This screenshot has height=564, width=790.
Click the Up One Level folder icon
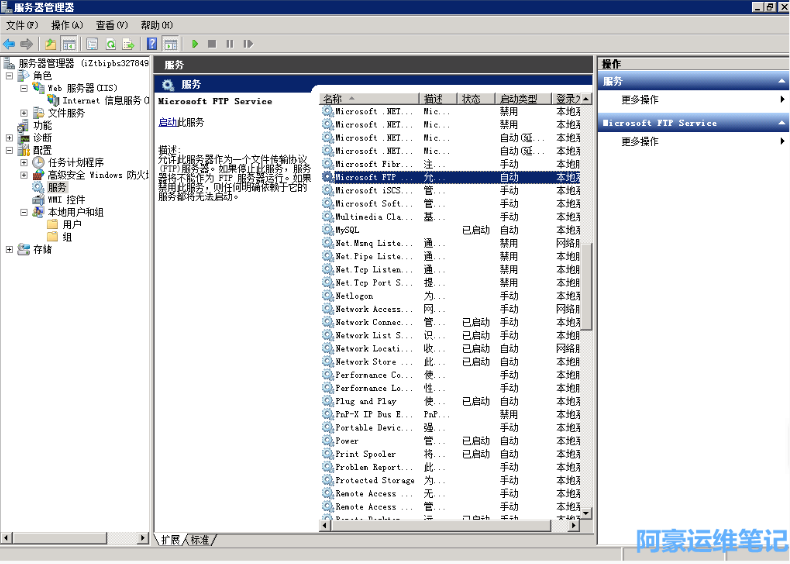[51, 44]
